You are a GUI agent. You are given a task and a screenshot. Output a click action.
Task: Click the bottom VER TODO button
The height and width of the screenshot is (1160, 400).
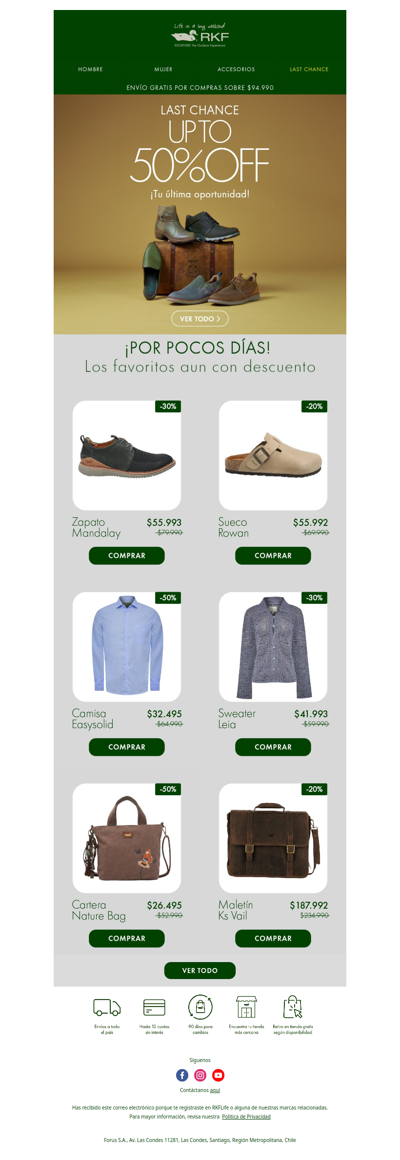[x=200, y=970]
